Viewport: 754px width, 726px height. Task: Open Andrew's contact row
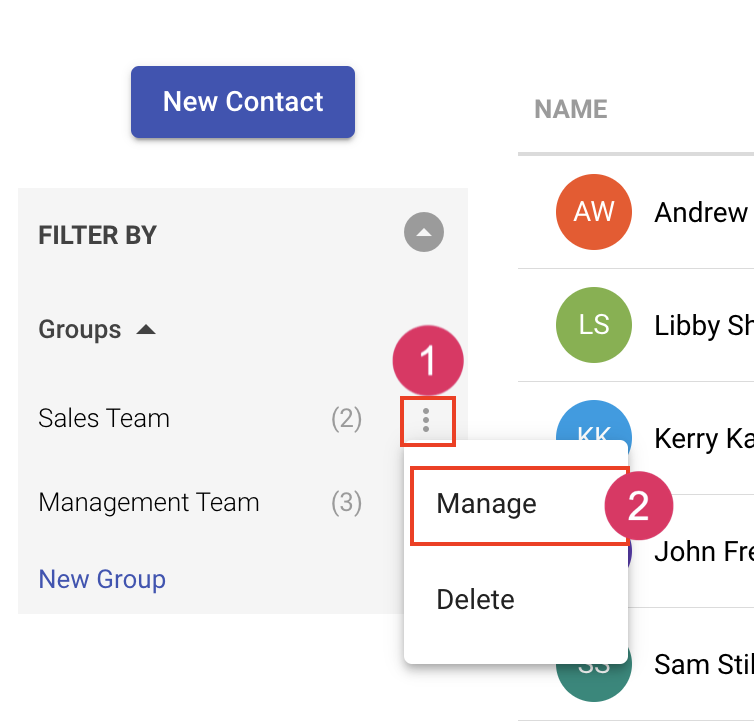[701, 212]
